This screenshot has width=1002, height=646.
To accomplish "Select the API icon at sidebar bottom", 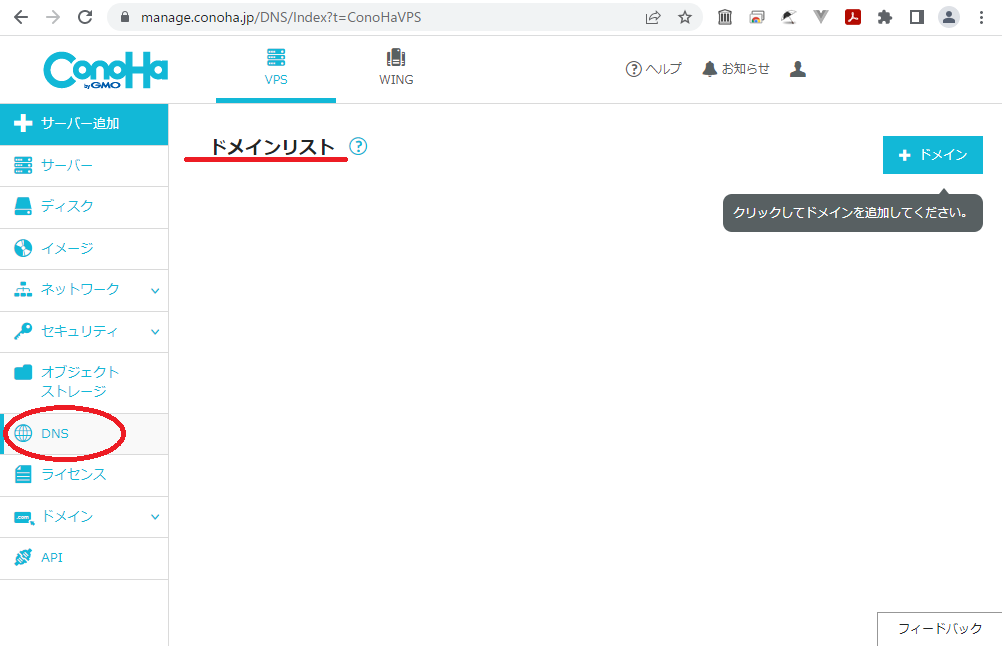I will 22,559.
